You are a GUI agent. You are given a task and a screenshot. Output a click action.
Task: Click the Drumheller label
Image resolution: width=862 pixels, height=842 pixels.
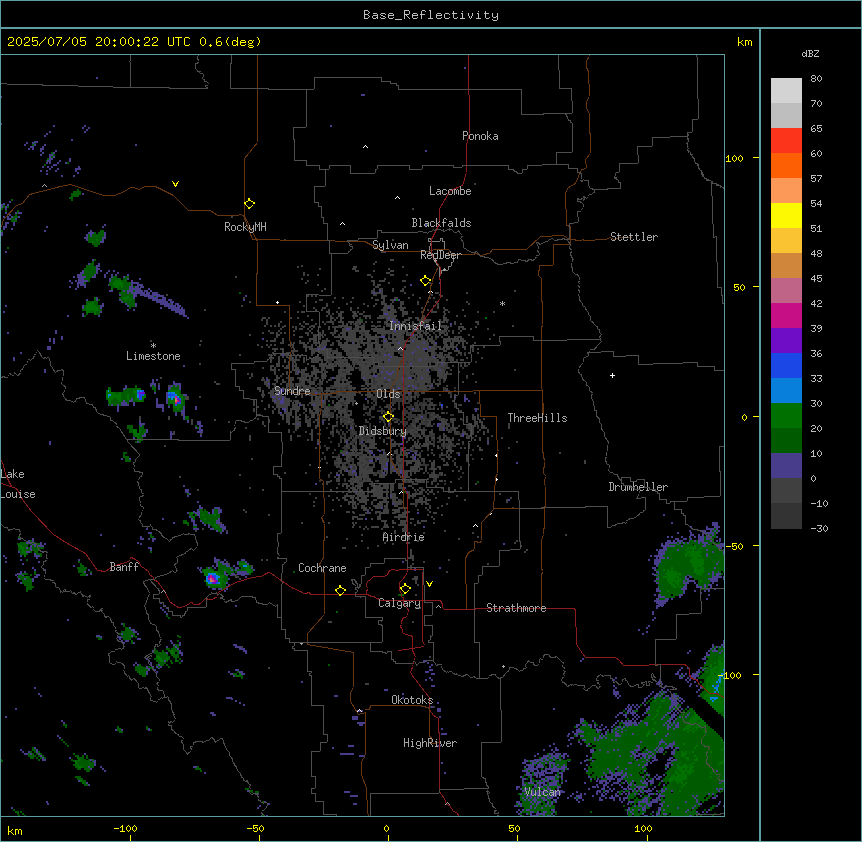(638, 487)
